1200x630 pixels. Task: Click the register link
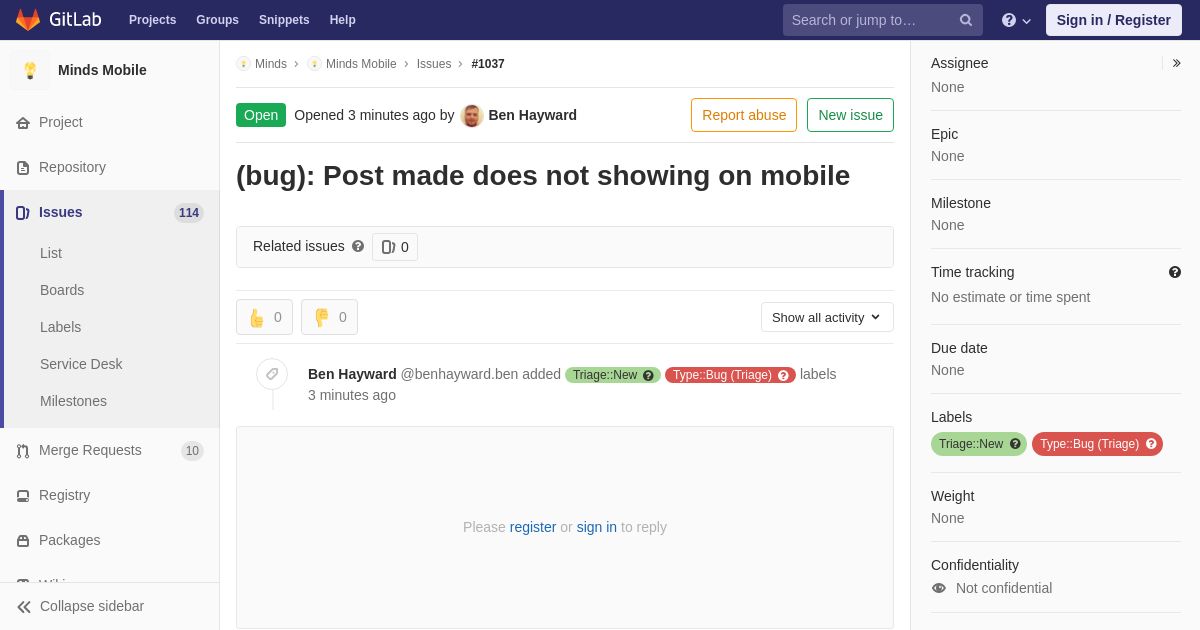tap(533, 527)
